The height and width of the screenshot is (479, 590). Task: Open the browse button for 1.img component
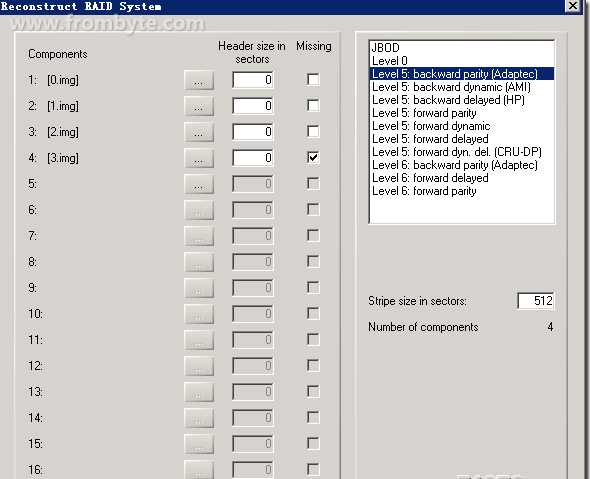[199, 106]
